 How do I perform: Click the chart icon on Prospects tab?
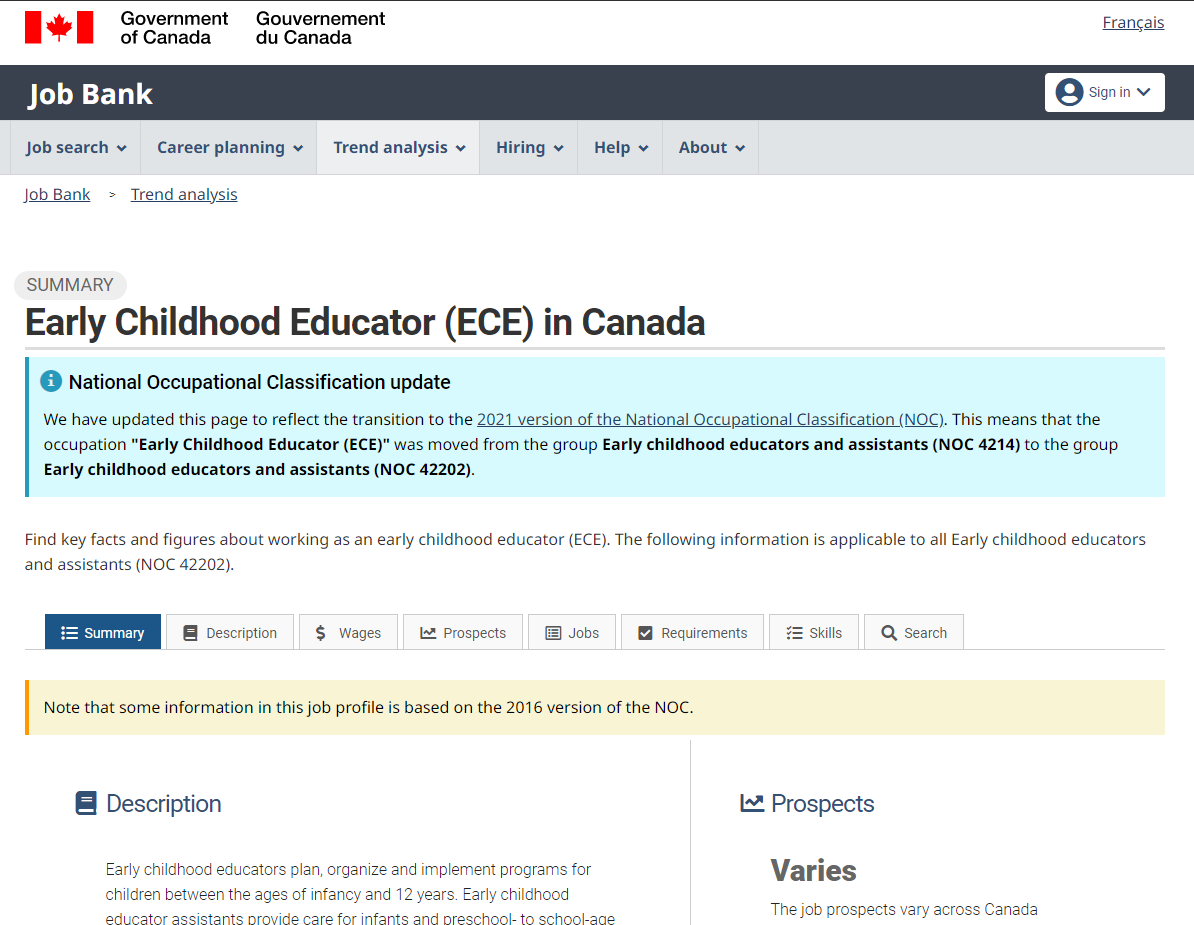[428, 633]
